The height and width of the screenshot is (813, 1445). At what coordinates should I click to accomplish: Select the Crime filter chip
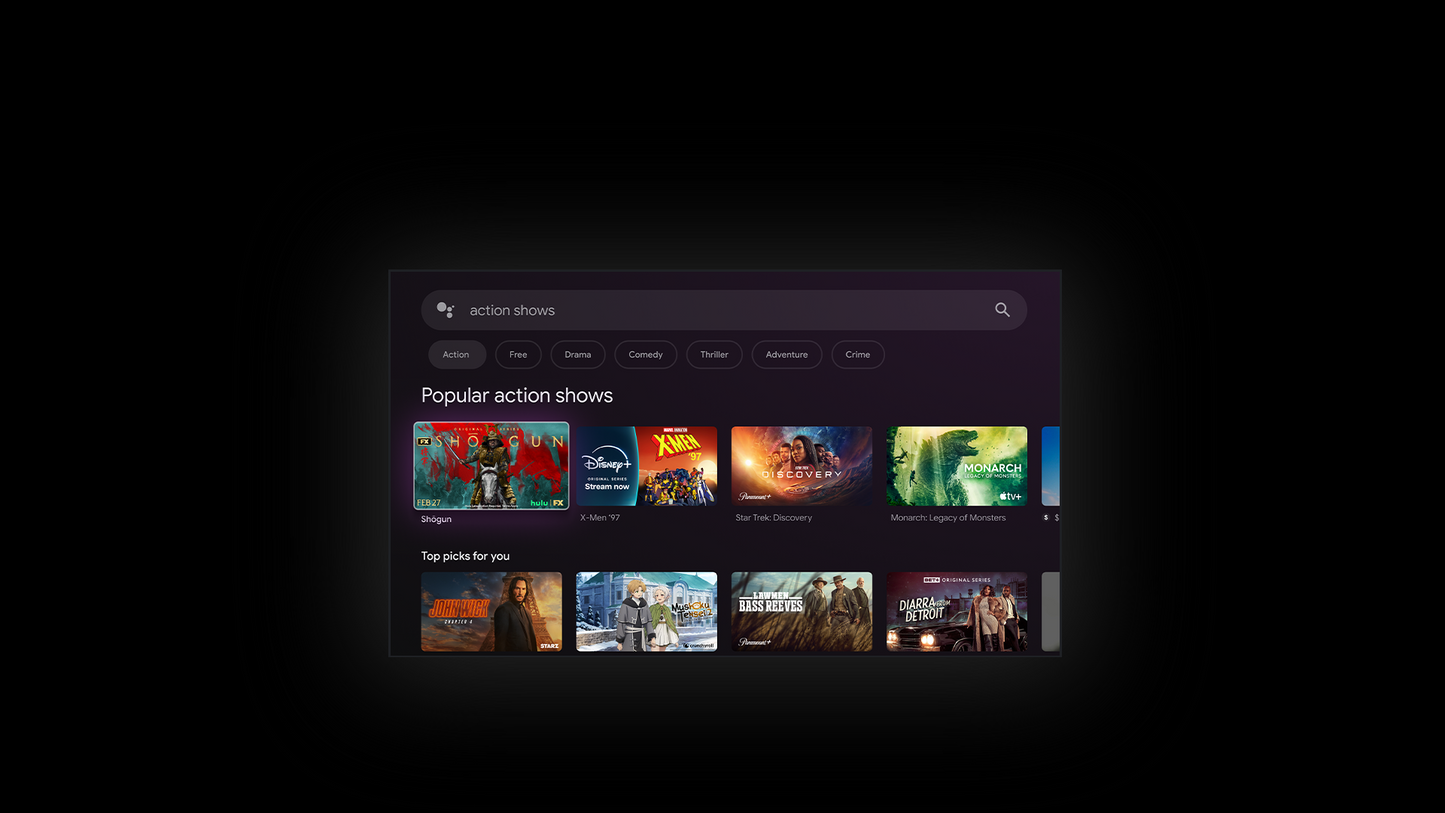(858, 354)
